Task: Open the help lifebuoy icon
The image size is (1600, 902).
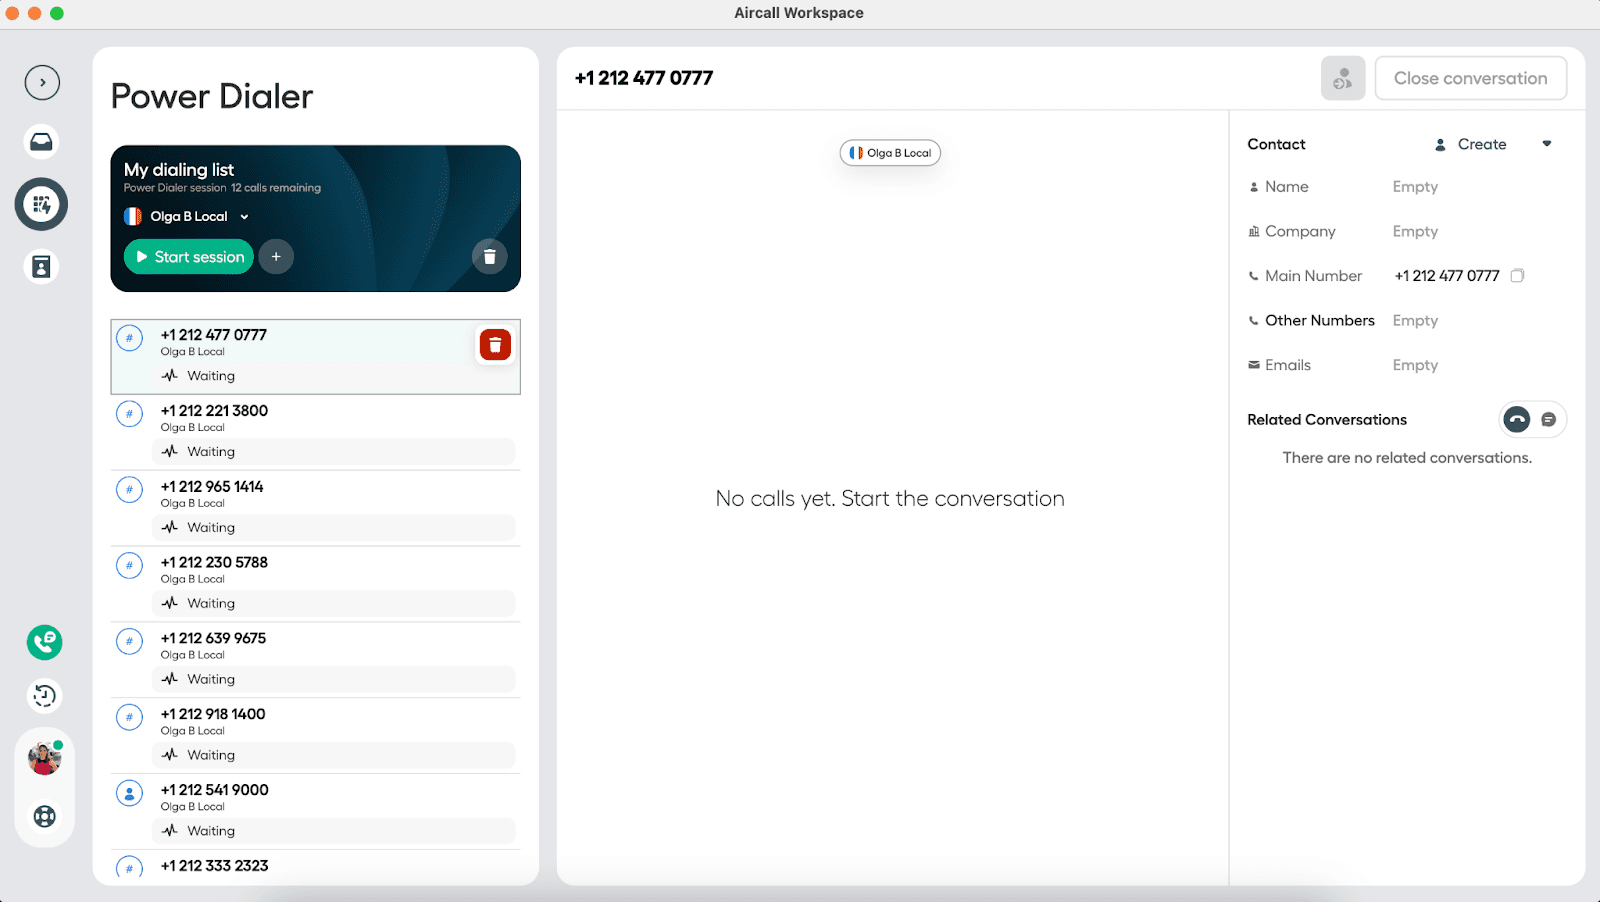Action: coord(44,816)
